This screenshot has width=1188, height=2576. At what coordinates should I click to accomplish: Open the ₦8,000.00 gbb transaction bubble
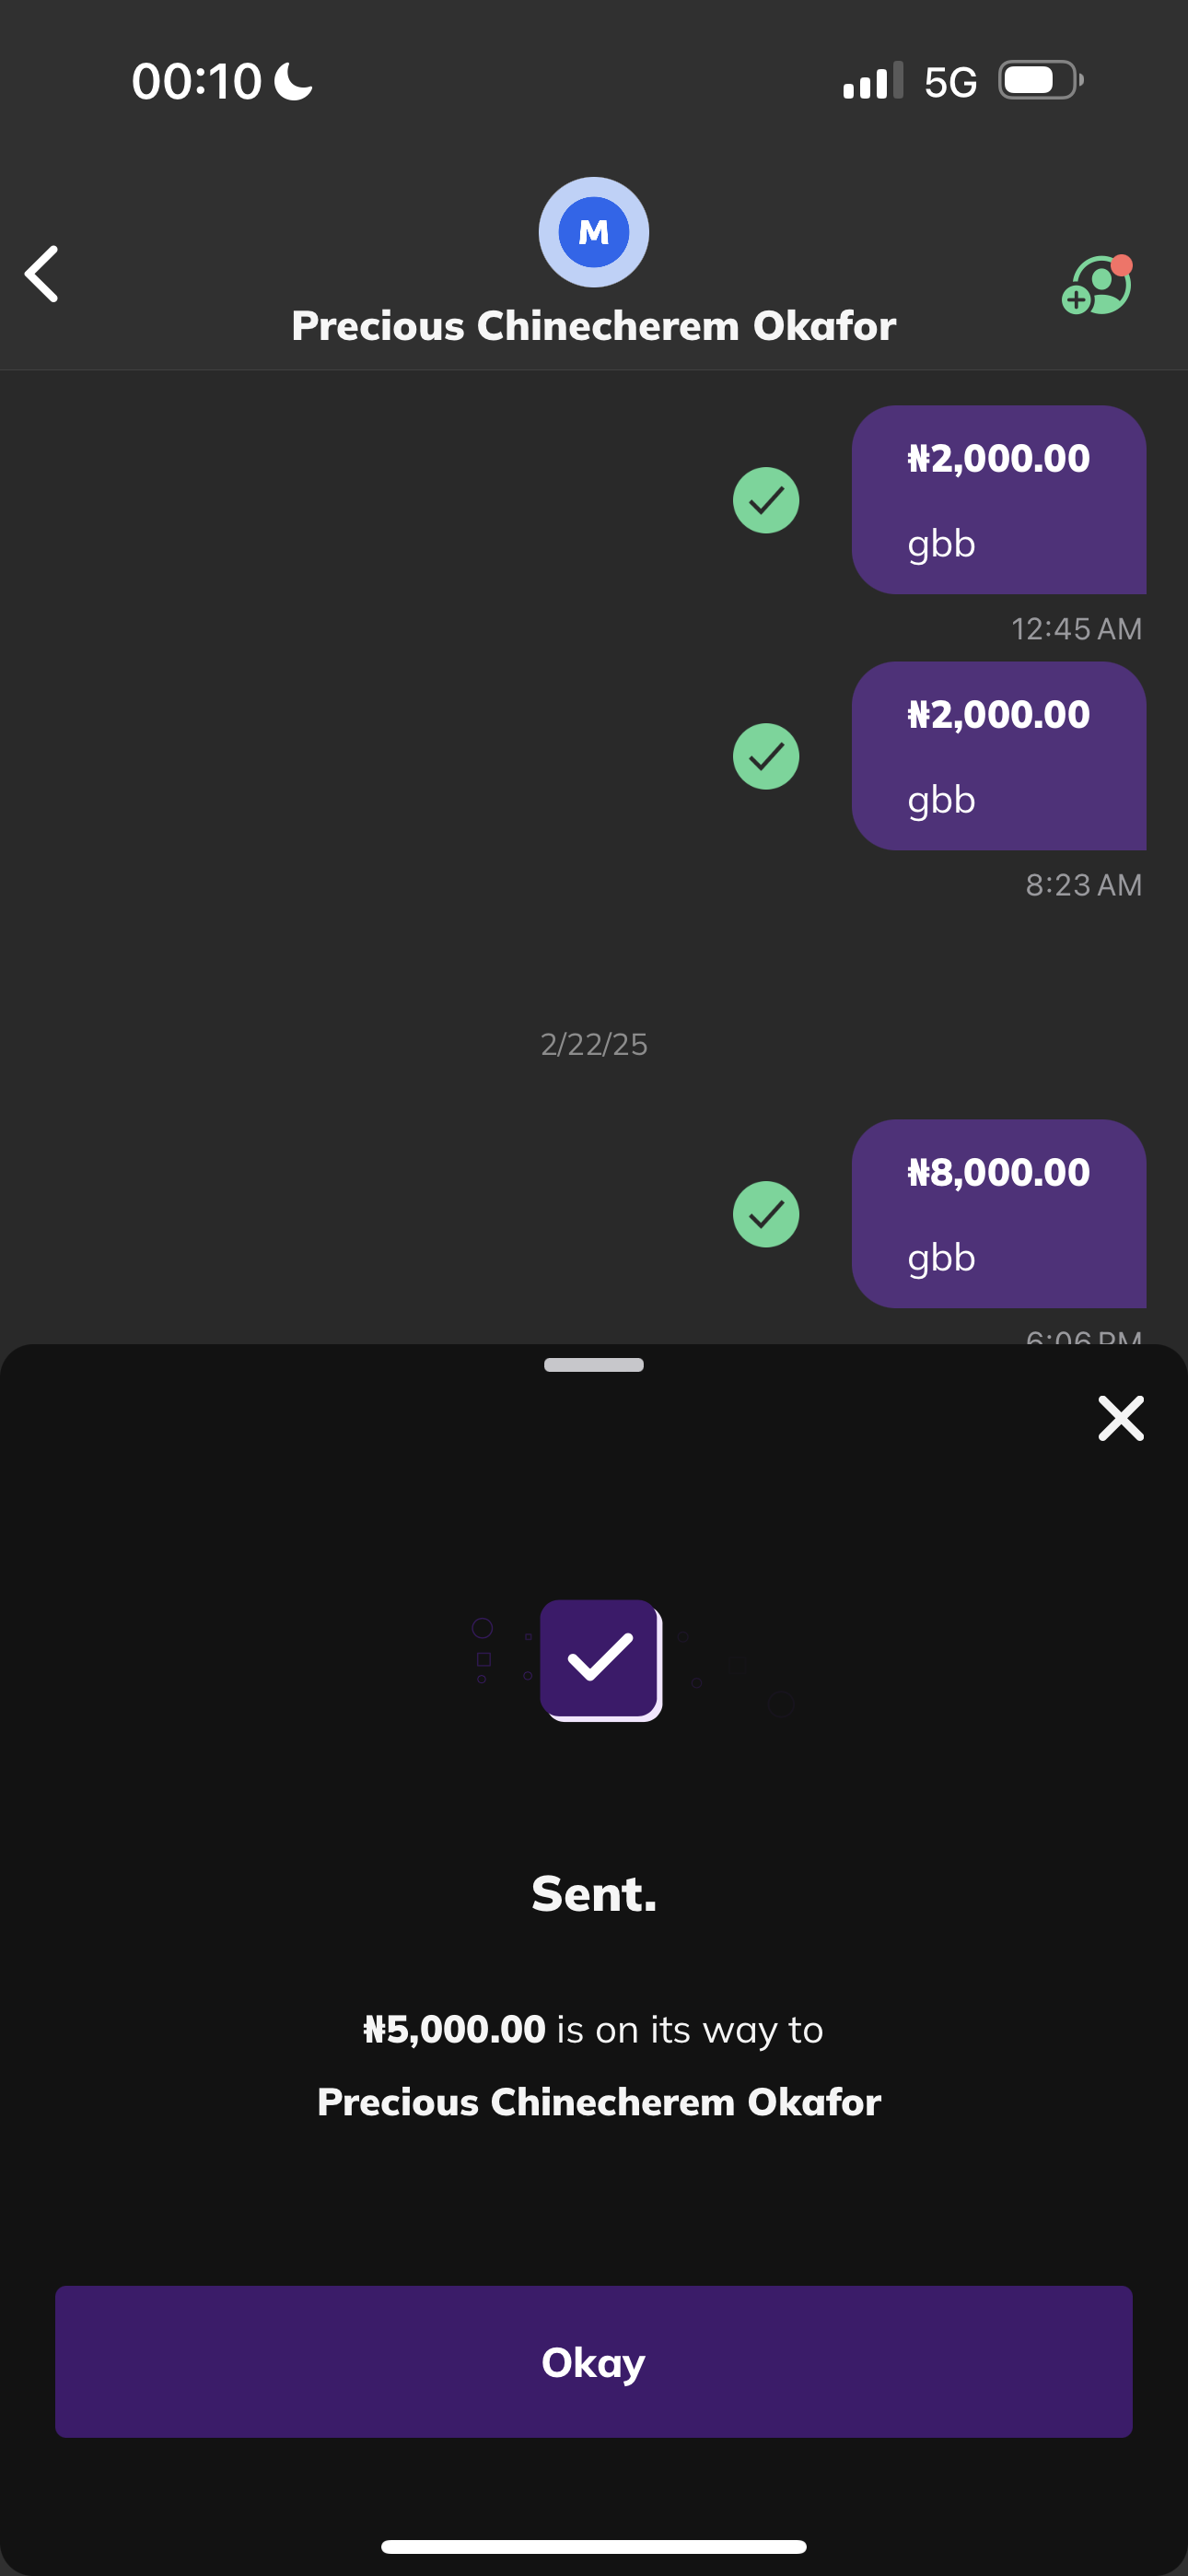pyautogui.click(x=998, y=1214)
